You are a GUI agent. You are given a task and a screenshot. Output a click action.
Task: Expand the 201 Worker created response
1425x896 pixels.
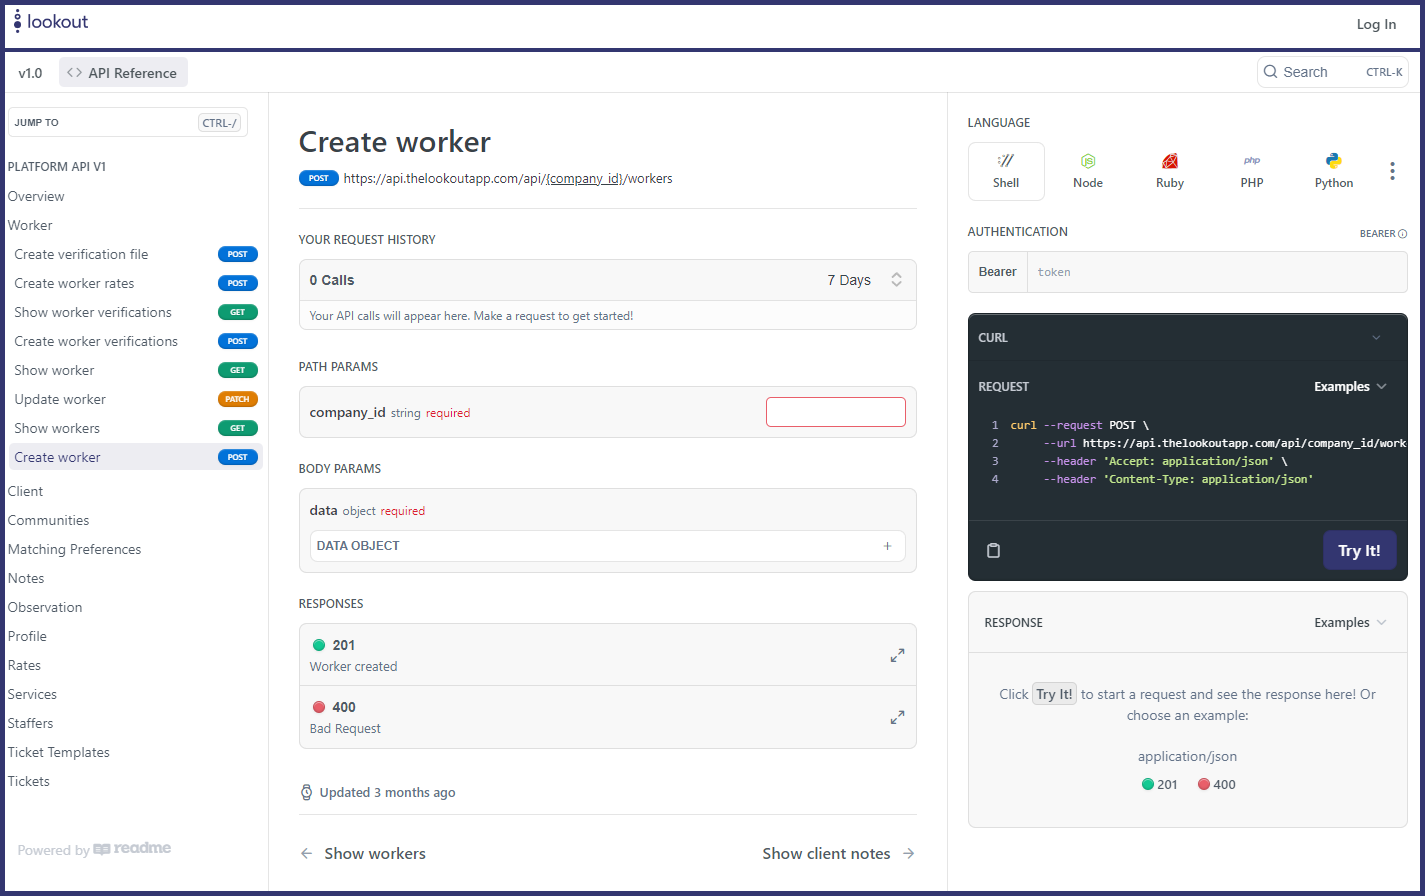[x=897, y=655]
